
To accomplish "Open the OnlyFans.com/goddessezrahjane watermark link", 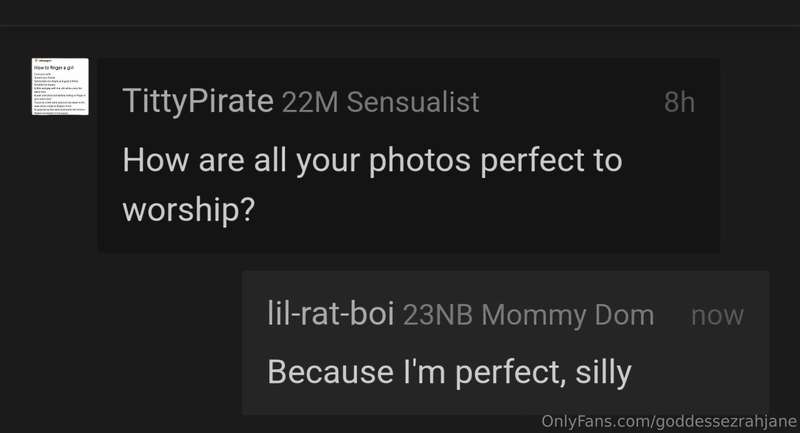I will pos(669,421).
